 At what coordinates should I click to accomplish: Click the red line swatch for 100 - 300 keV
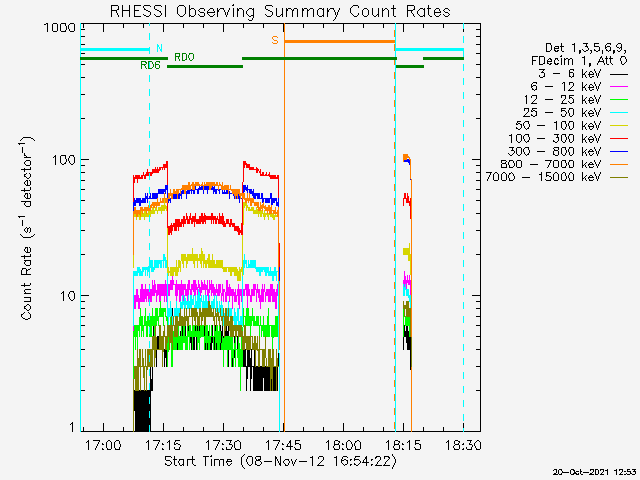(x=619, y=139)
